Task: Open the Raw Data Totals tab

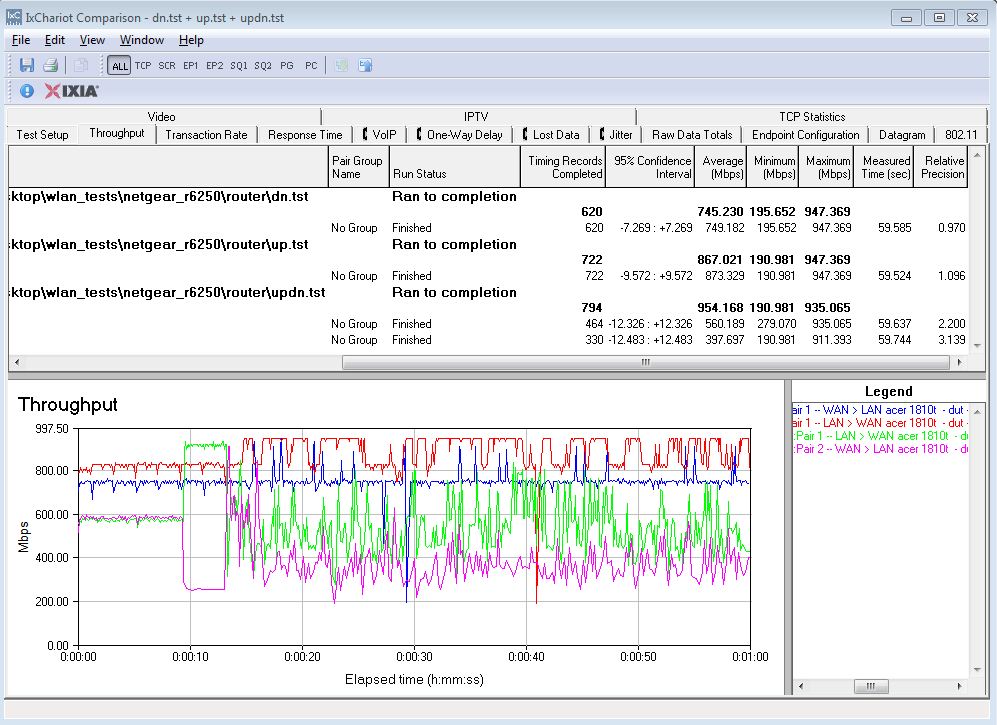Action: (x=692, y=135)
